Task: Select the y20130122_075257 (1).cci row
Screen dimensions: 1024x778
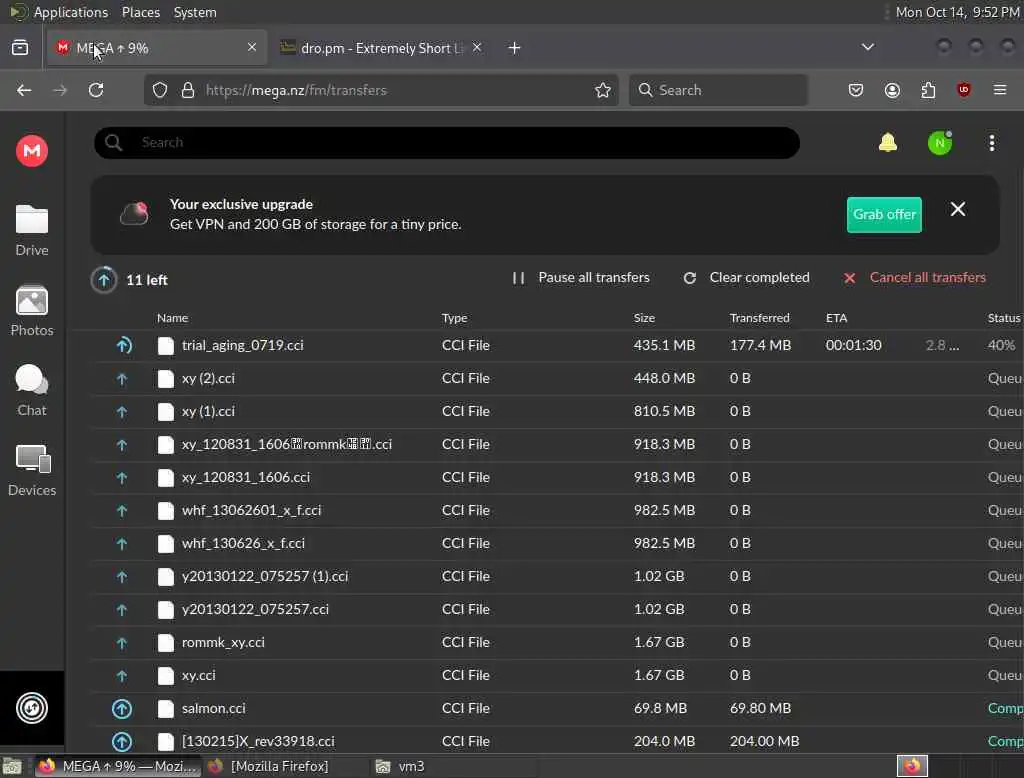Action: click(556, 576)
